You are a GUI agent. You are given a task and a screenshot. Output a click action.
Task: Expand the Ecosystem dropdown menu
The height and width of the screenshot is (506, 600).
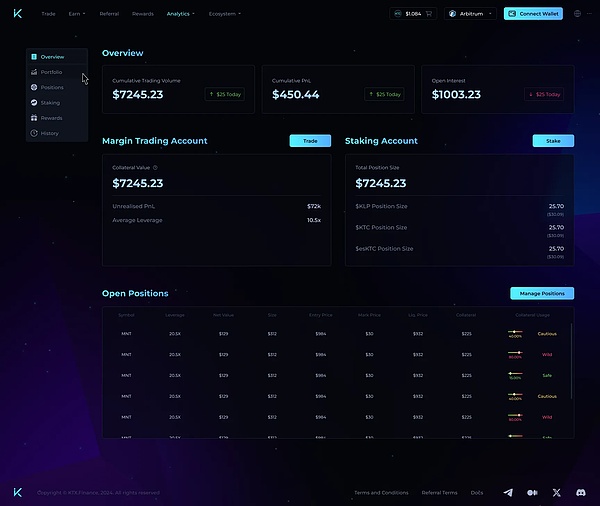226,14
